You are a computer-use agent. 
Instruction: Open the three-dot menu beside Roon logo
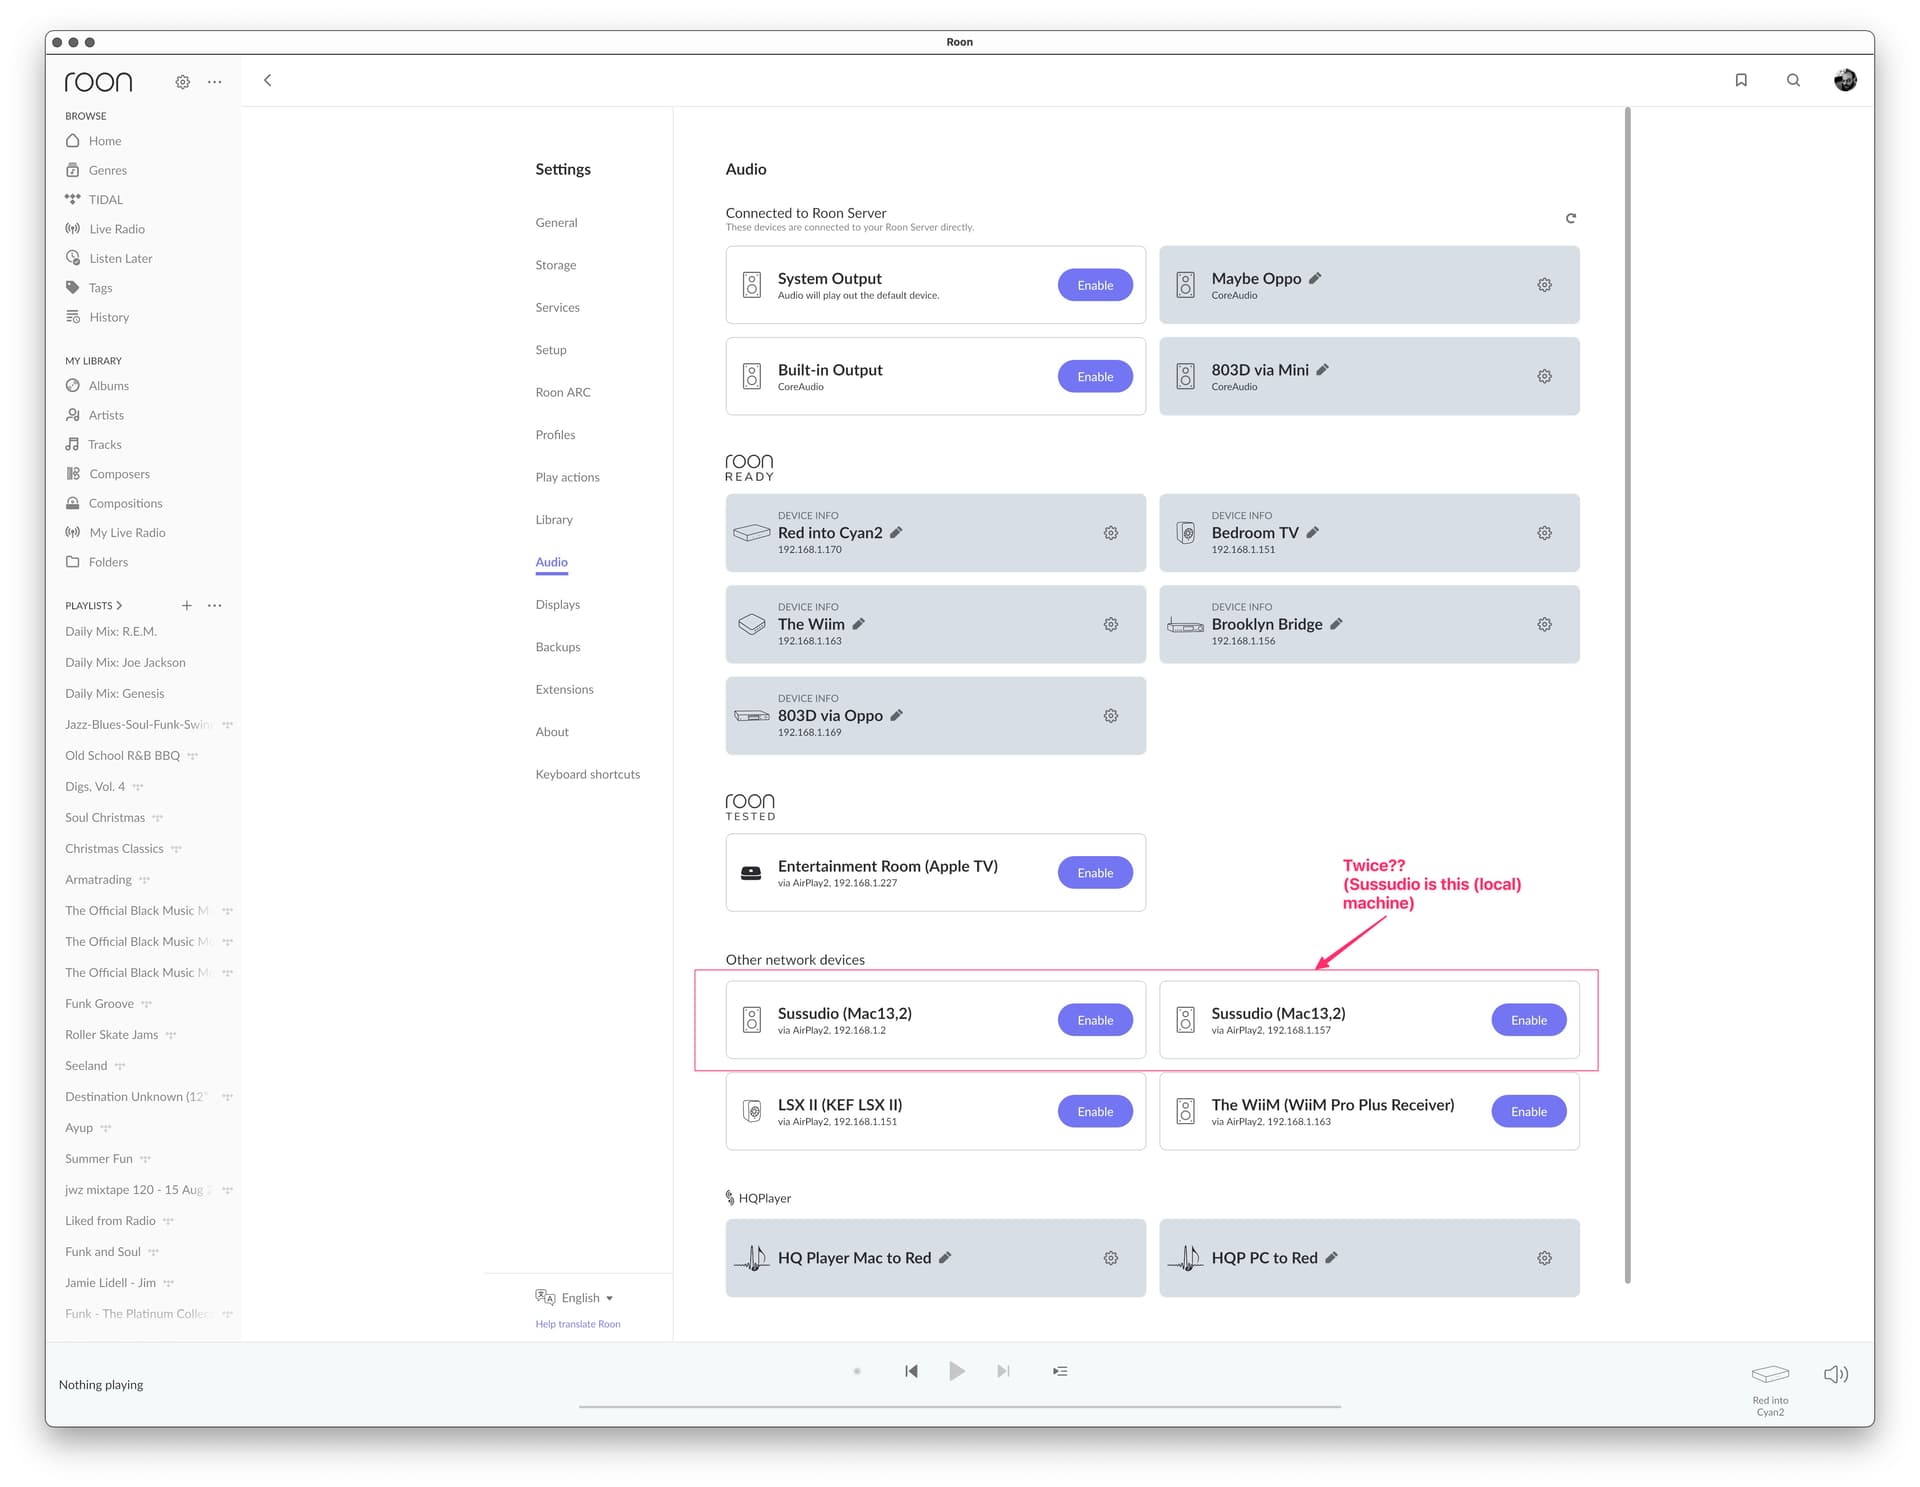click(215, 82)
